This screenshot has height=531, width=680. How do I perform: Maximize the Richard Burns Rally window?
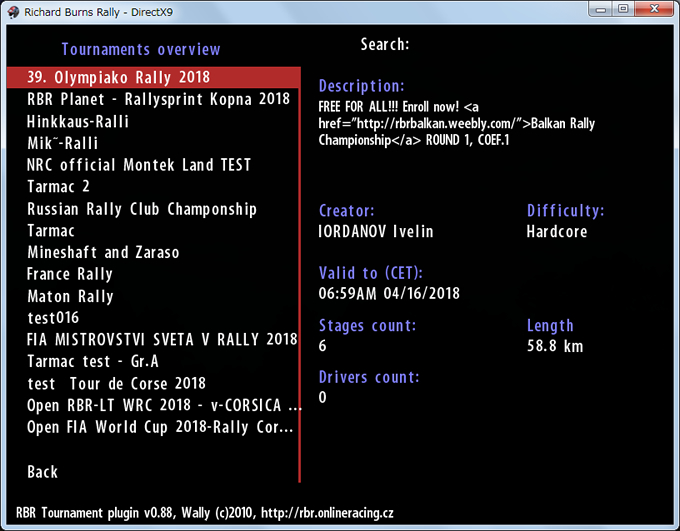pos(623,9)
